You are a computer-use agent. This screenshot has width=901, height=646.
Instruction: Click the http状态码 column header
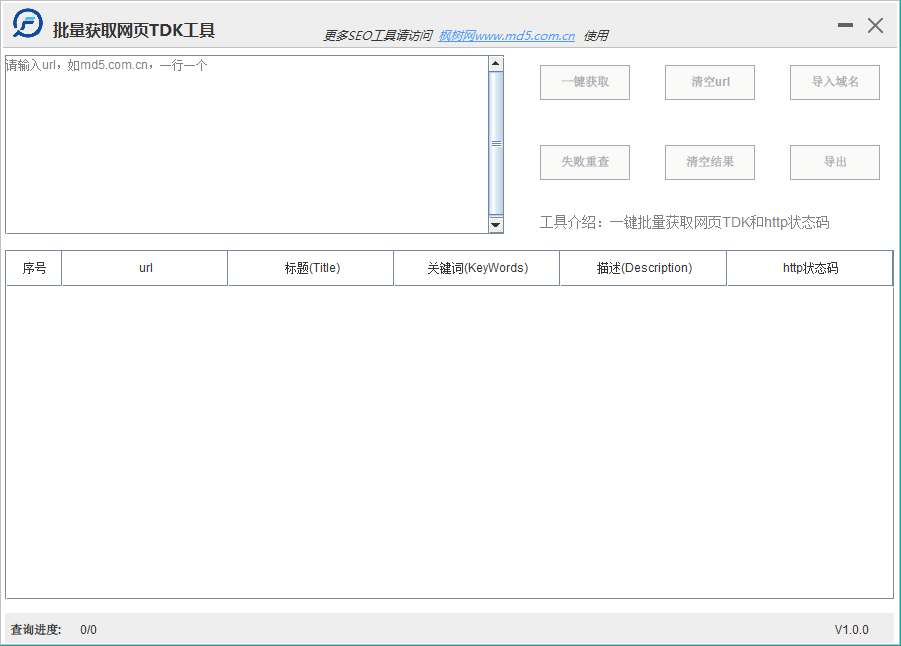click(809, 268)
